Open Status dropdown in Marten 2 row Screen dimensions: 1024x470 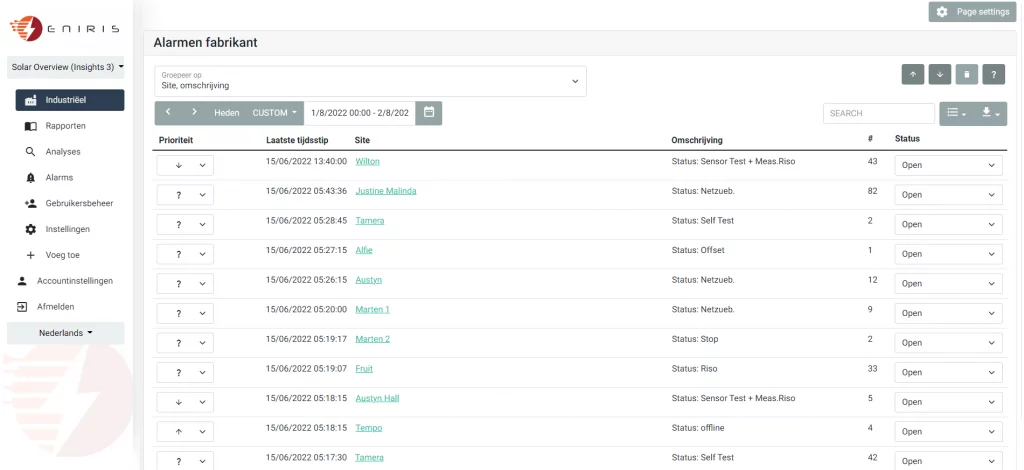[948, 343]
